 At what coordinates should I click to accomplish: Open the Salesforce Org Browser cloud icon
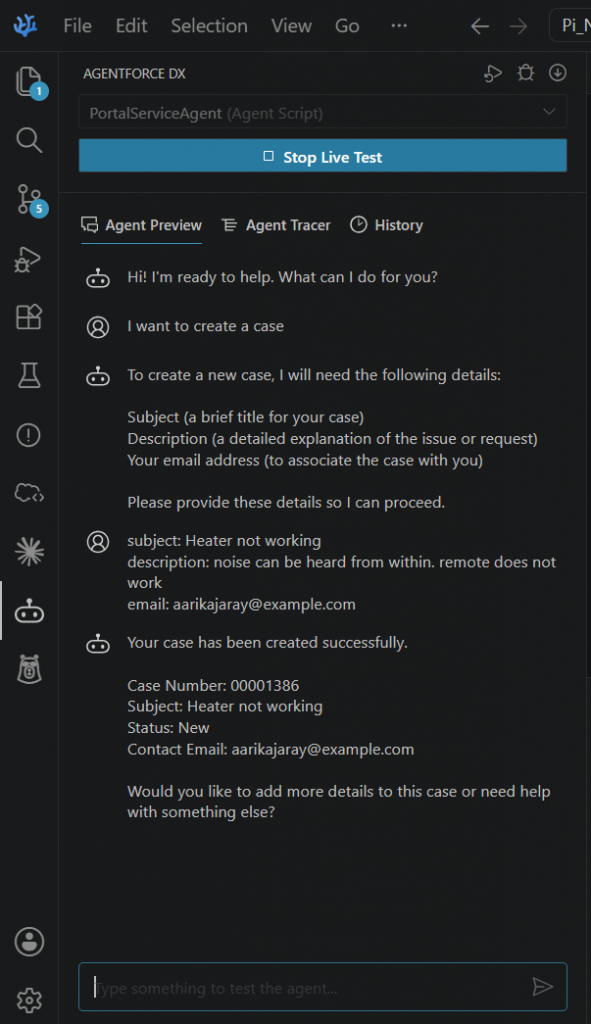click(x=29, y=493)
